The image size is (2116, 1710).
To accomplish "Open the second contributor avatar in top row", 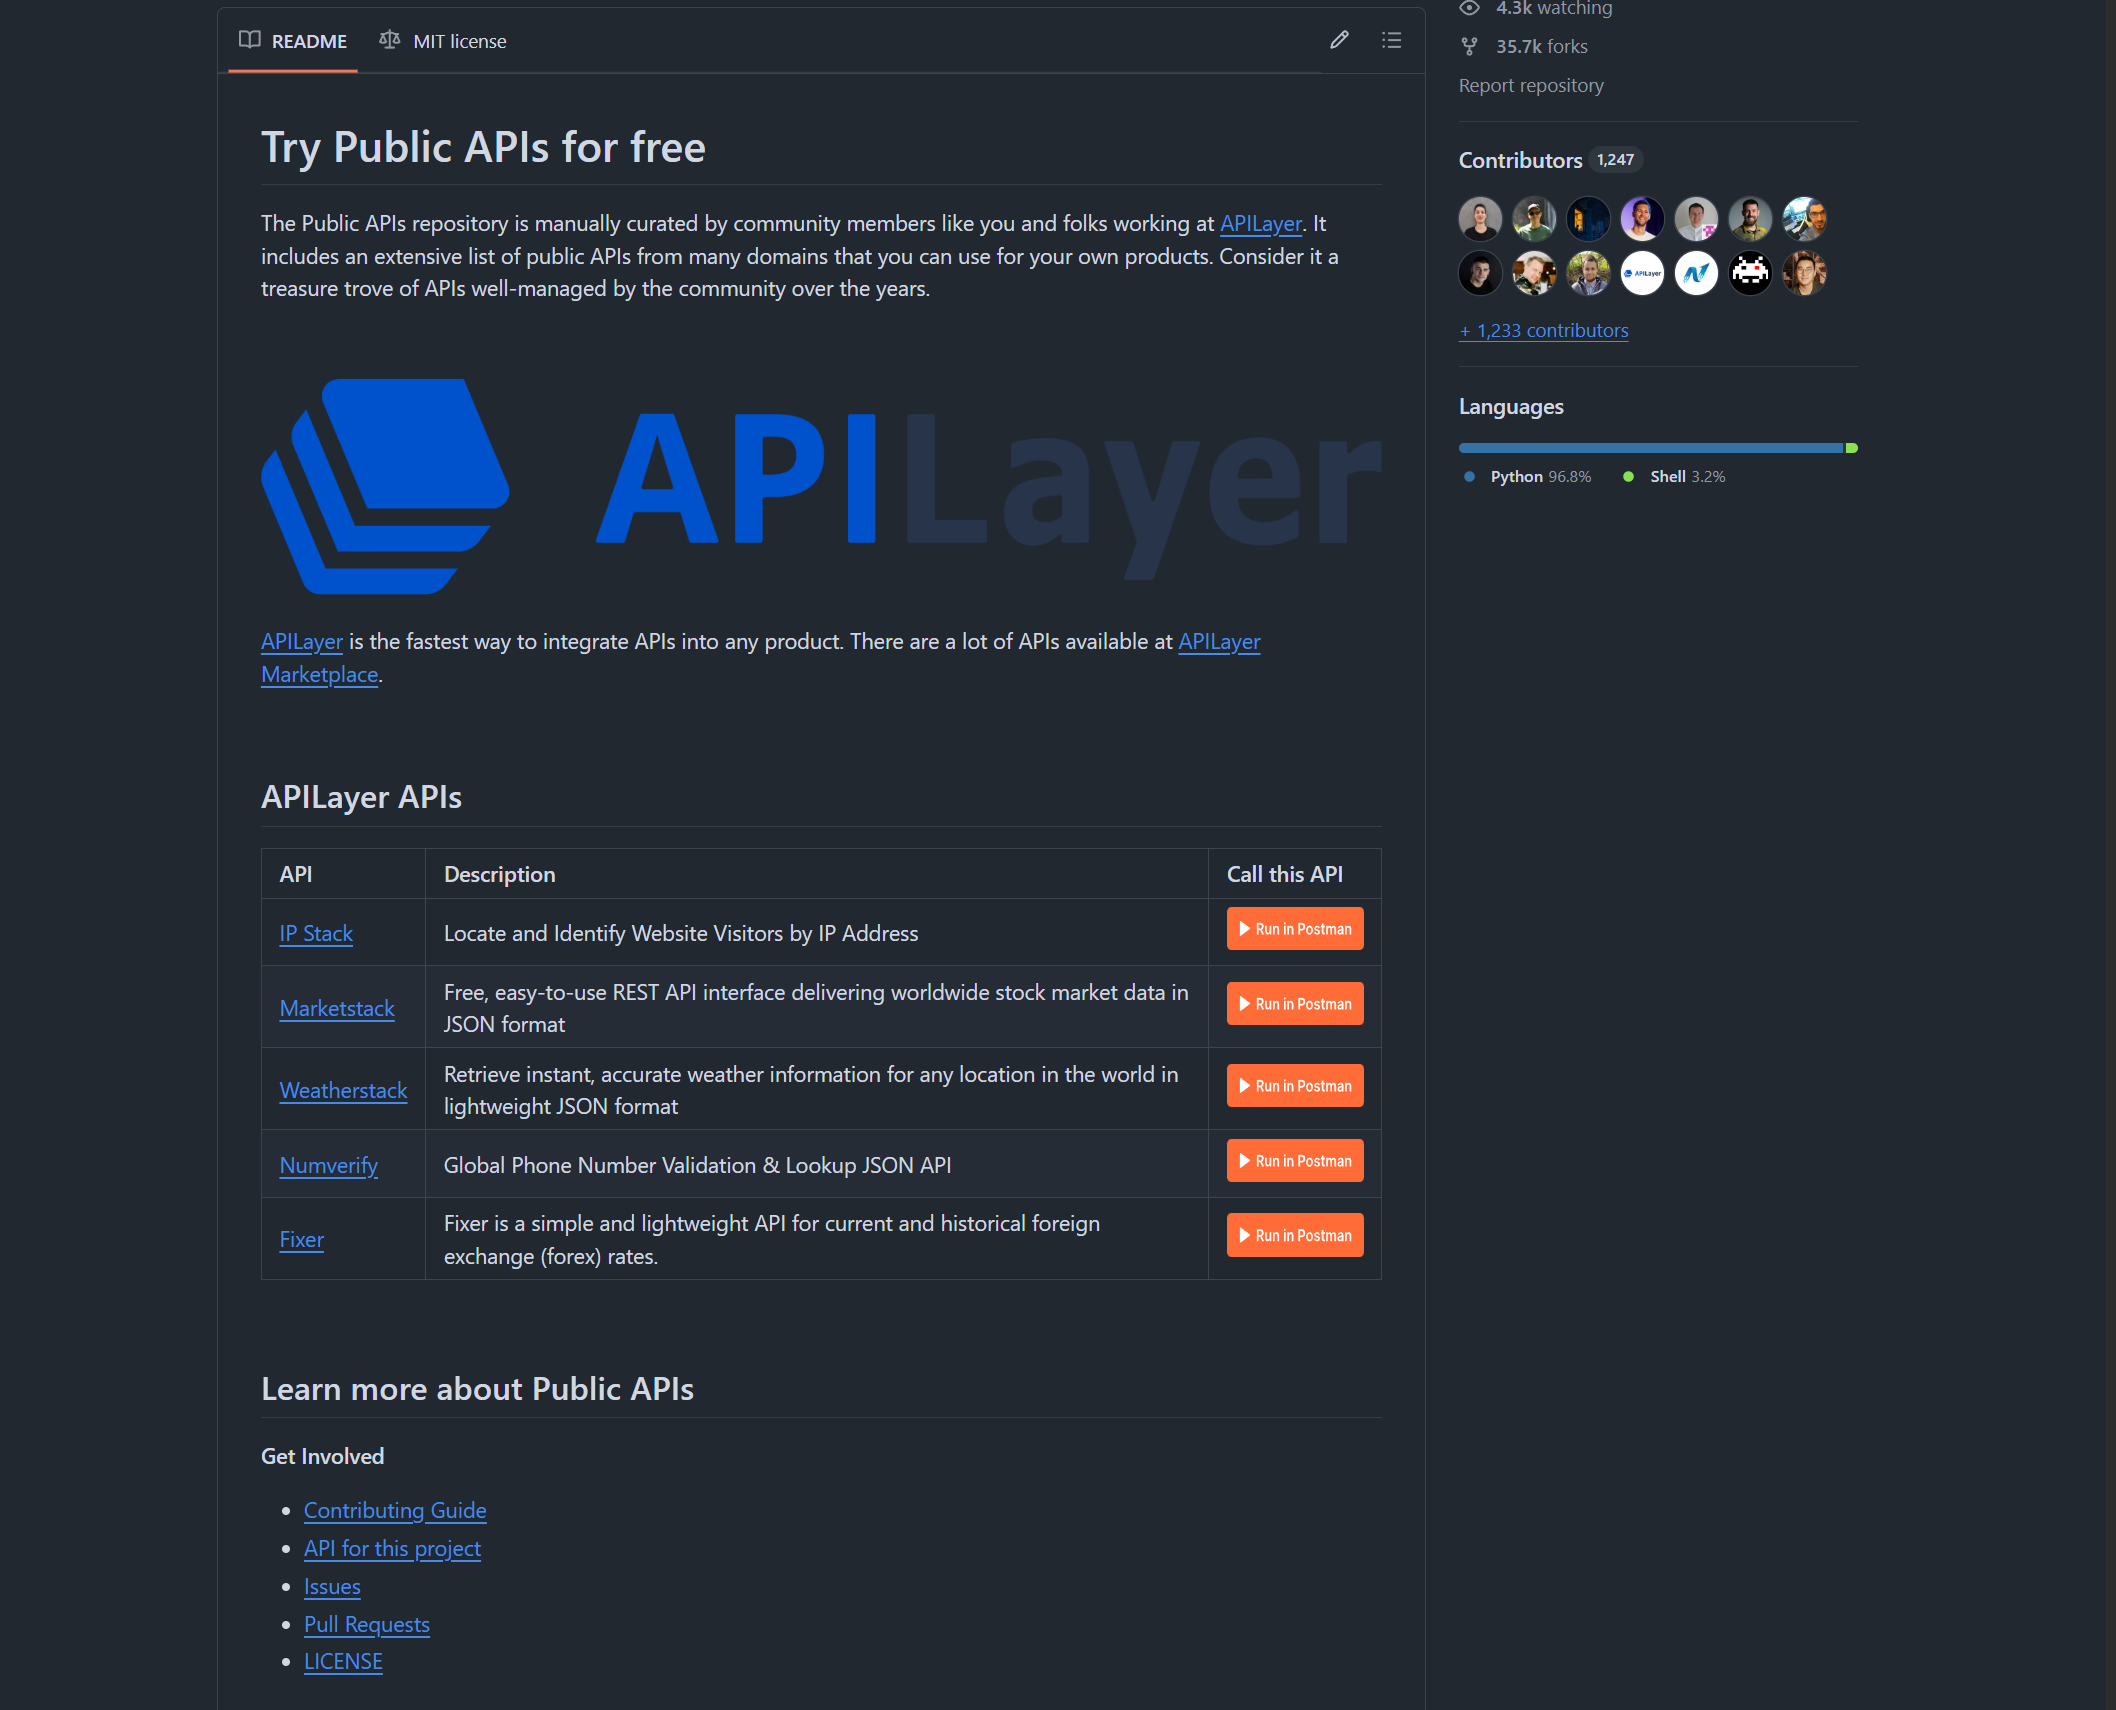I will 1534,219.
